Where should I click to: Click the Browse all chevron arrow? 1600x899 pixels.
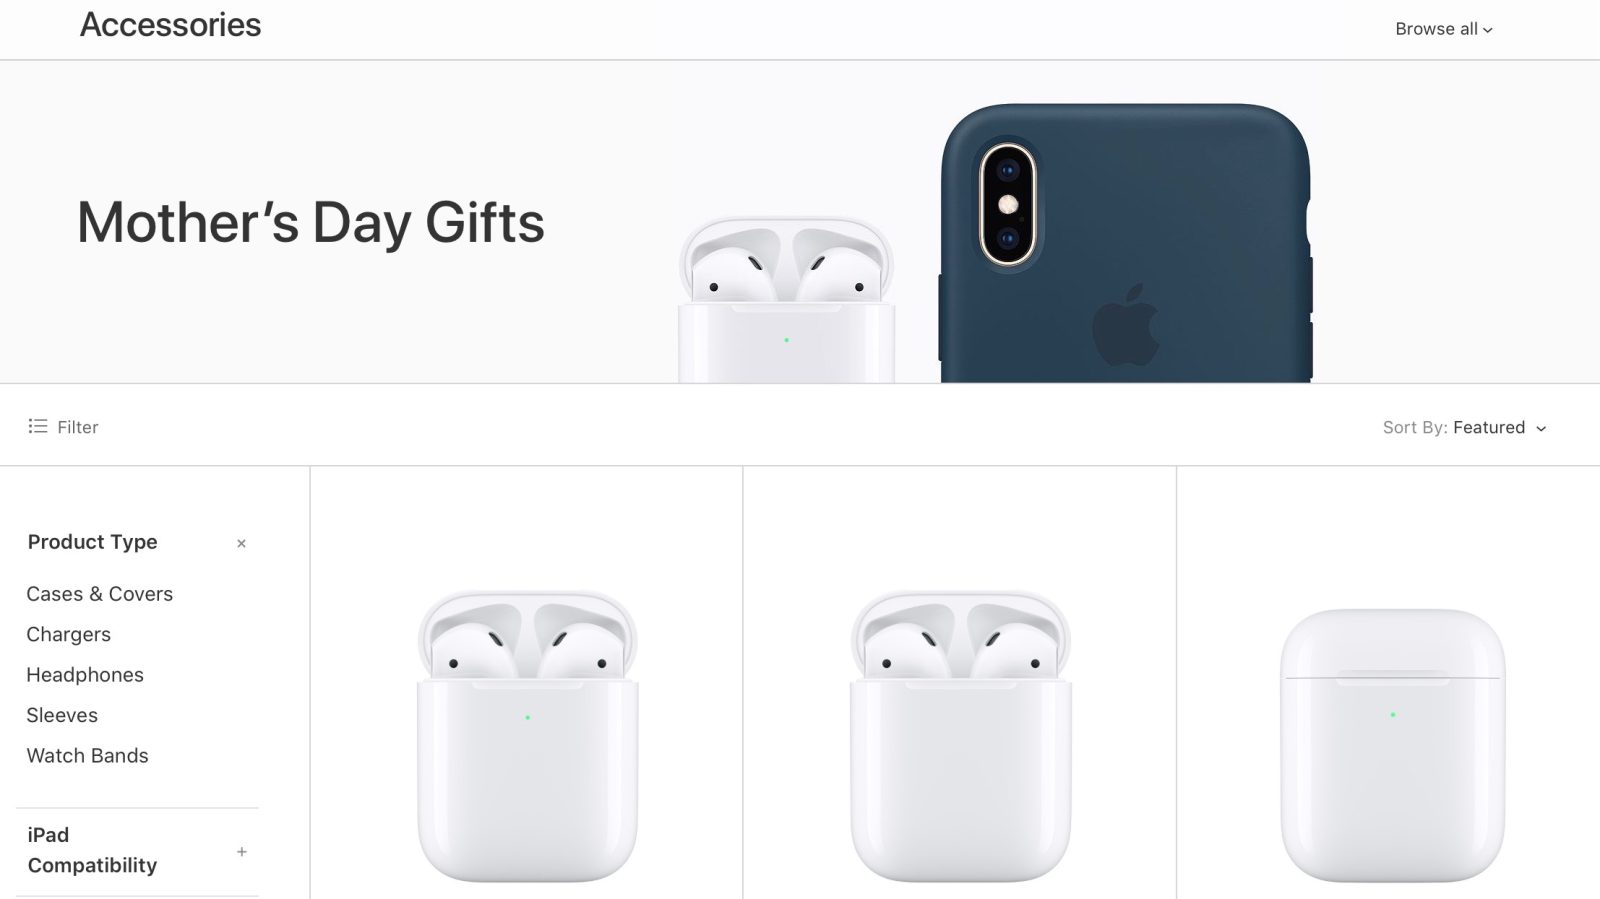(x=1488, y=30)
